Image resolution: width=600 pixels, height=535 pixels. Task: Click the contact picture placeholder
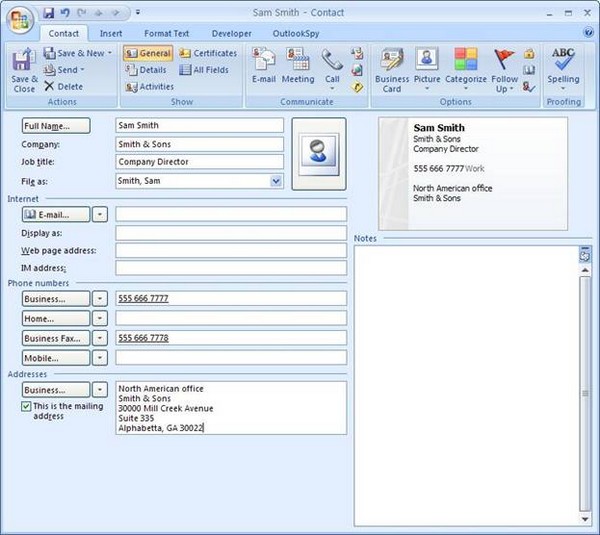(x=319, y=154)
